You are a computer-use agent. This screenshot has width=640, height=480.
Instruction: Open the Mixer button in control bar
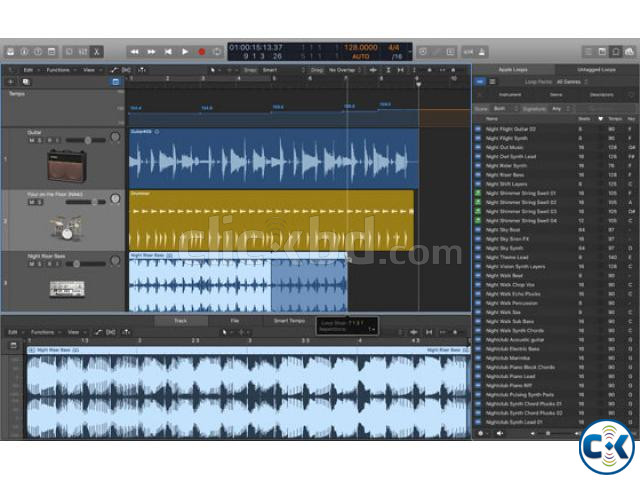(83, 52)
